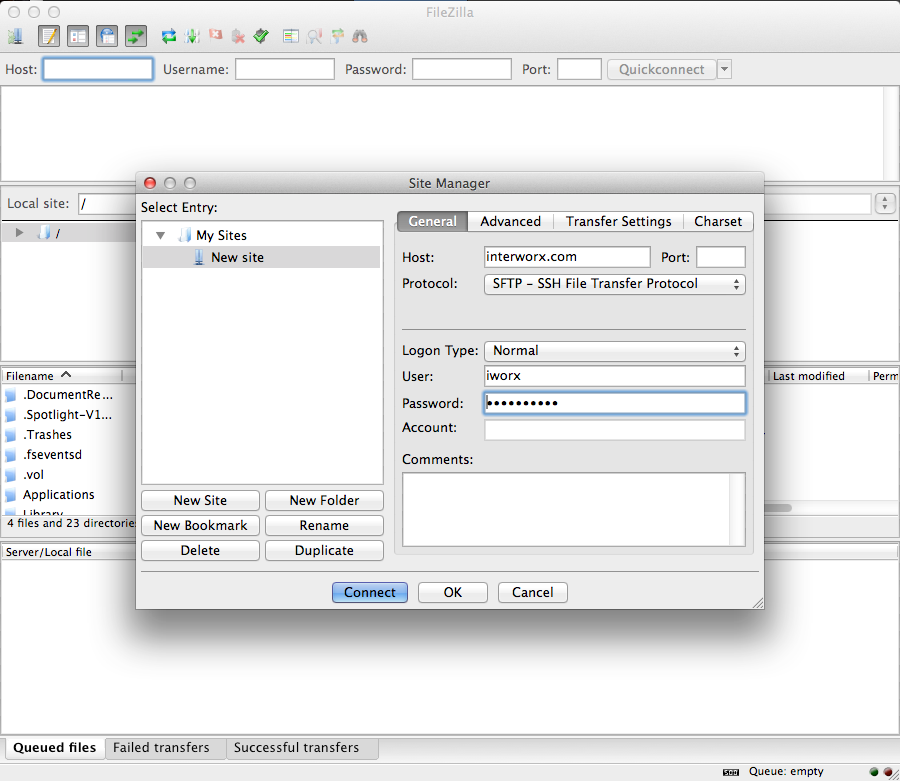Open the Site Manager toolbar icon
Image resolution: width=900 pixels, height=781 pixels.
click(x=15, y=37)
